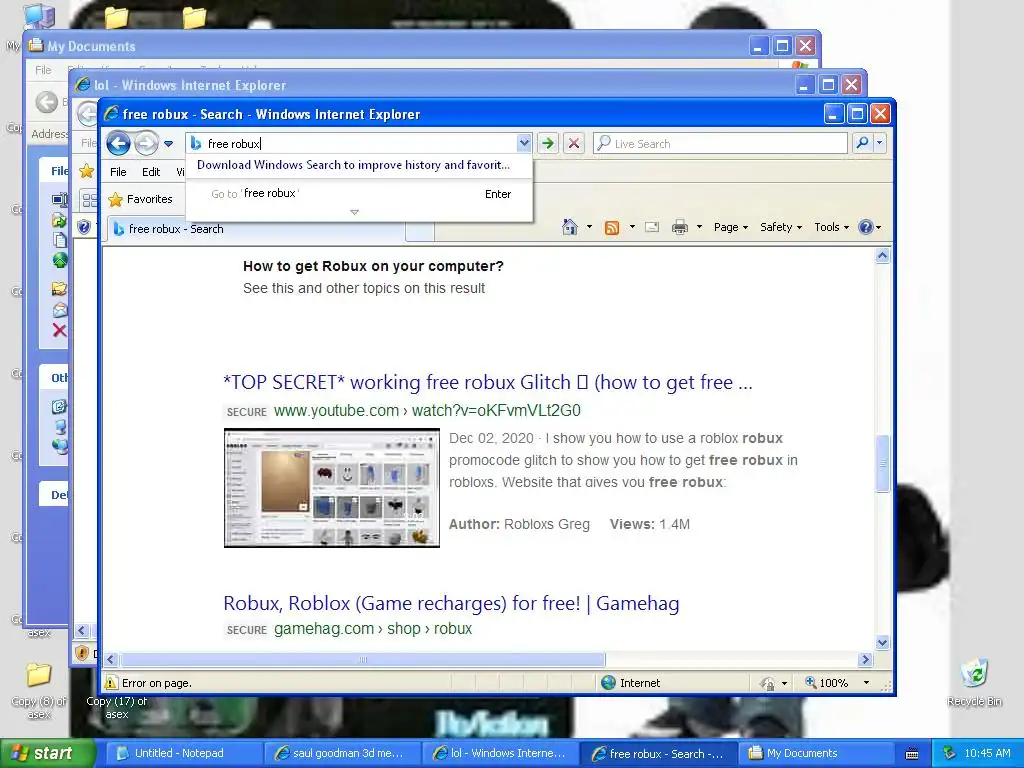The image size is (1024, 768).
Task: Switch to My Documents taskbar button
Action: tap(815, 753)
